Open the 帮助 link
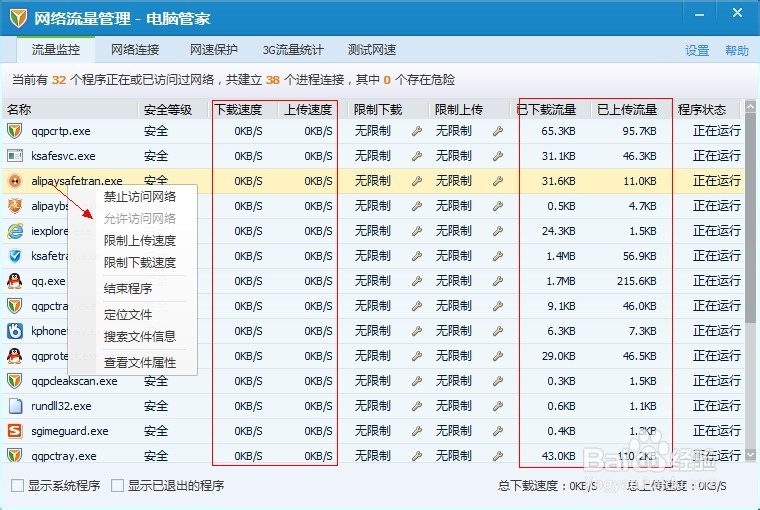 (737, 50)
